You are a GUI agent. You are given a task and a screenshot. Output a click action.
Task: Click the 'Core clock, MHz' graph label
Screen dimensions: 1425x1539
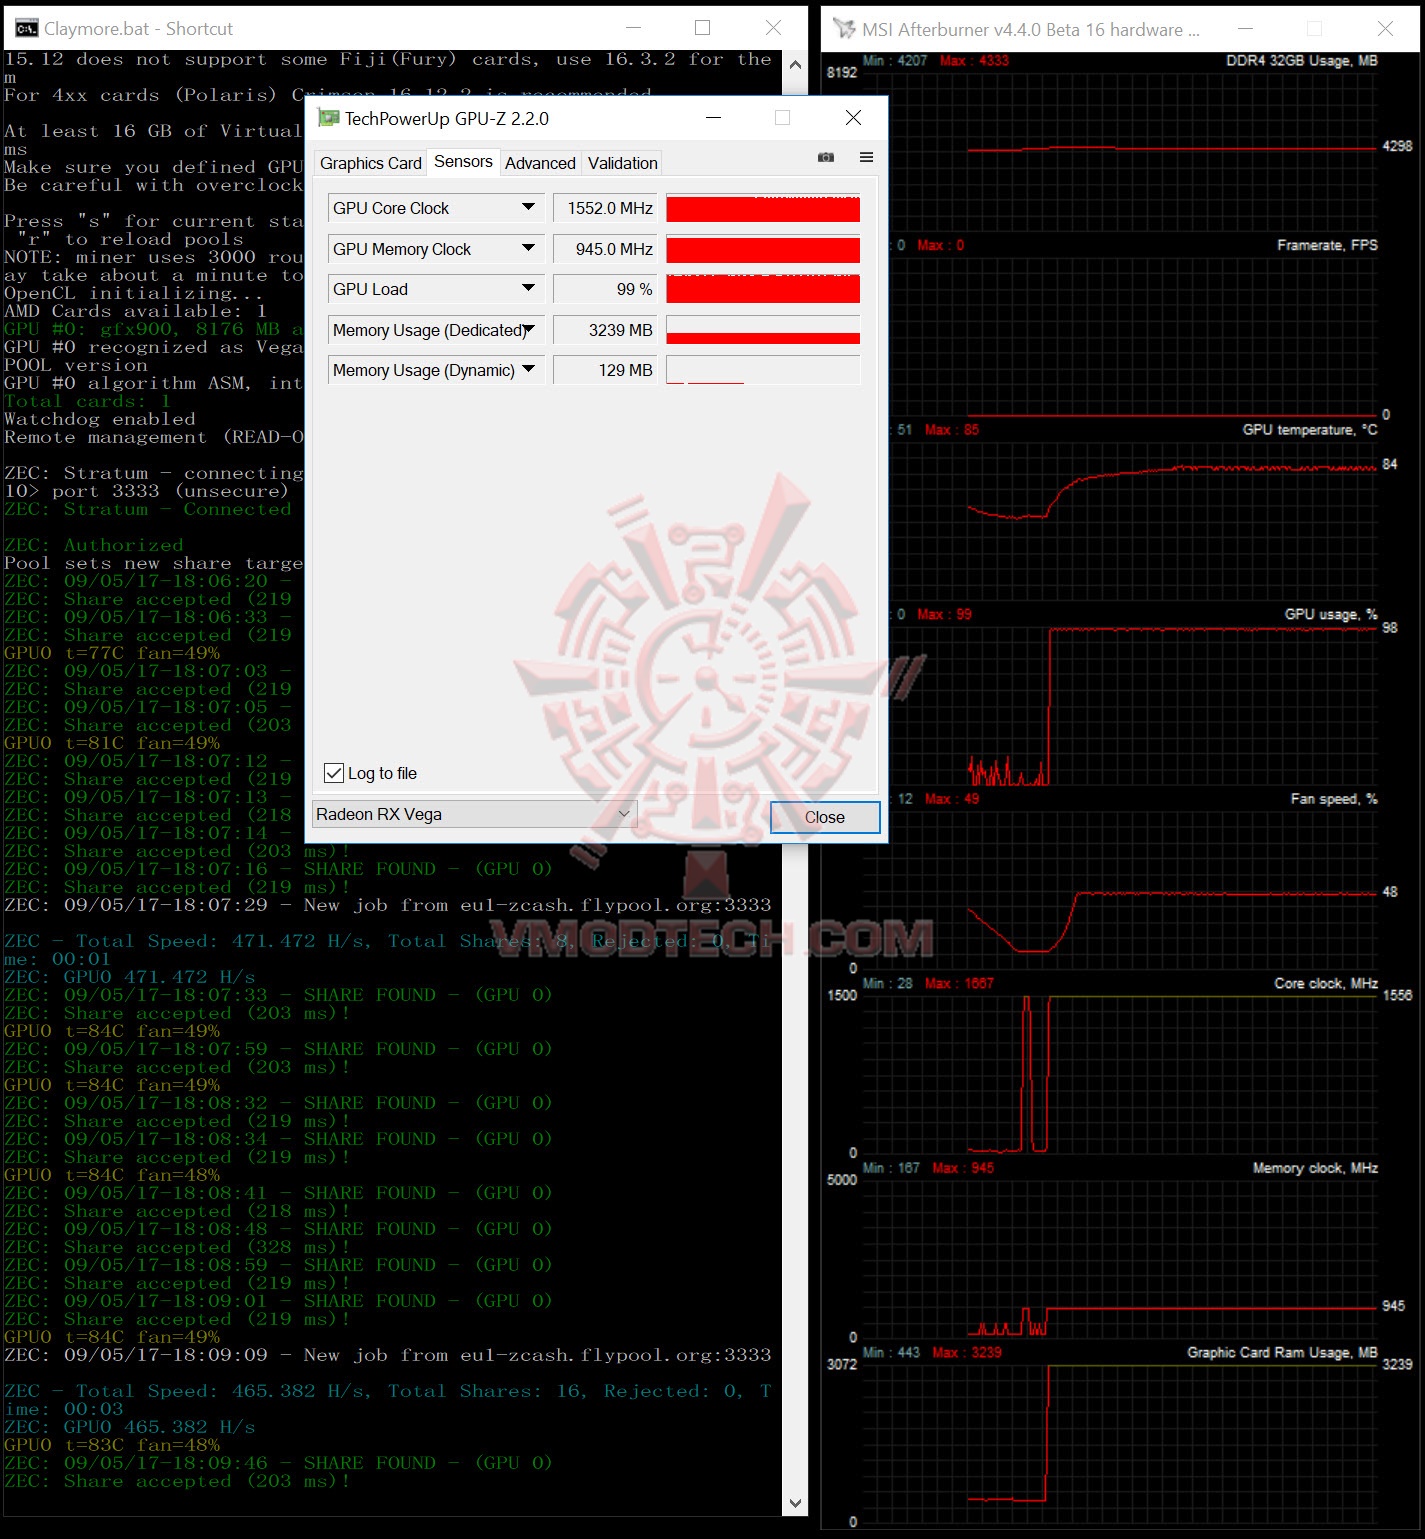coord(1326,984)
